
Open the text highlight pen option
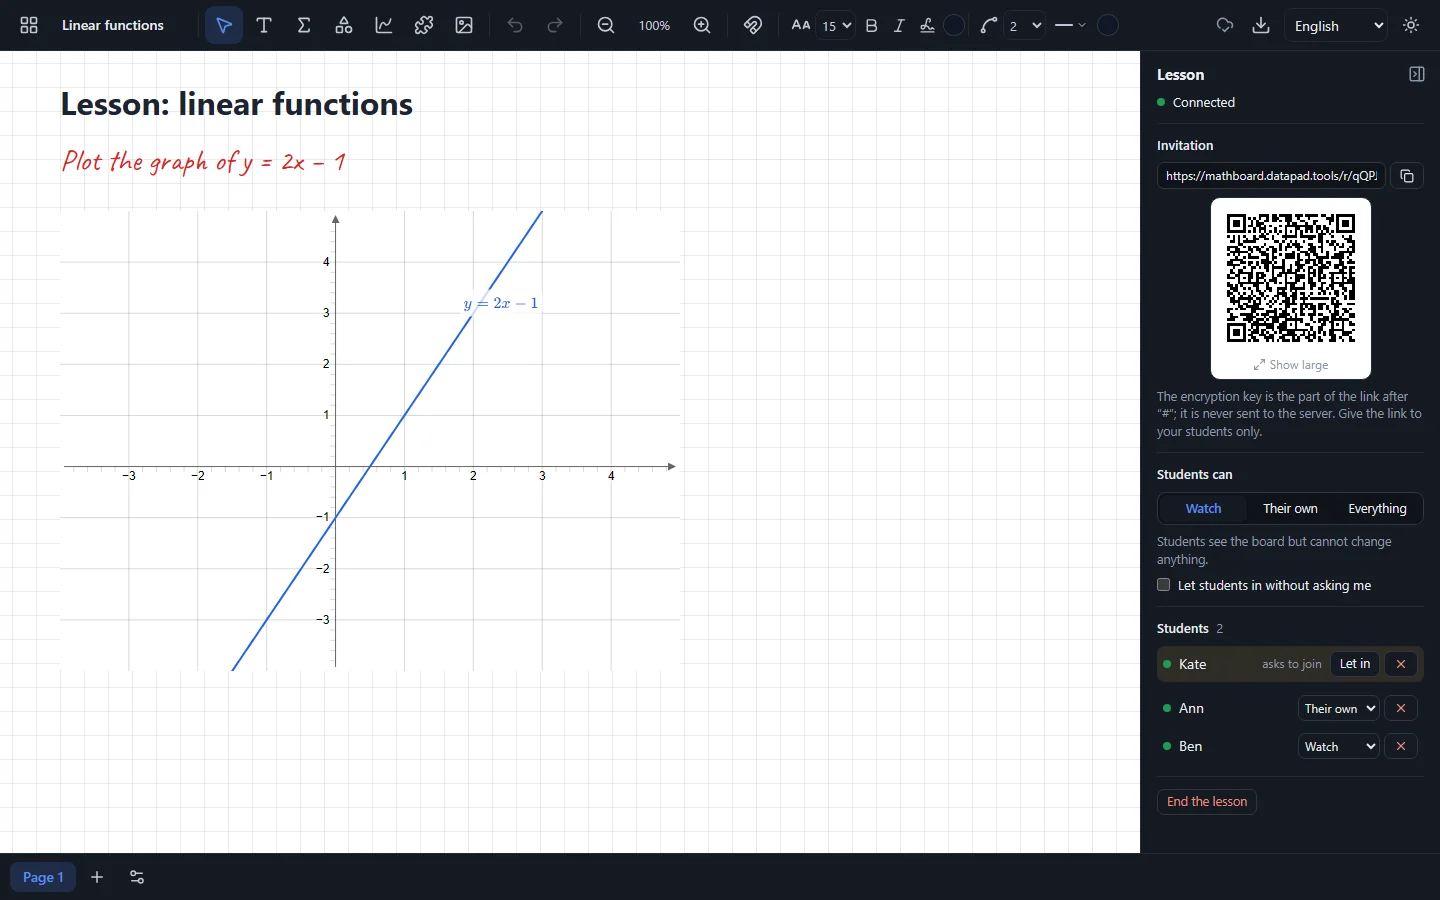tap(927, 26)
